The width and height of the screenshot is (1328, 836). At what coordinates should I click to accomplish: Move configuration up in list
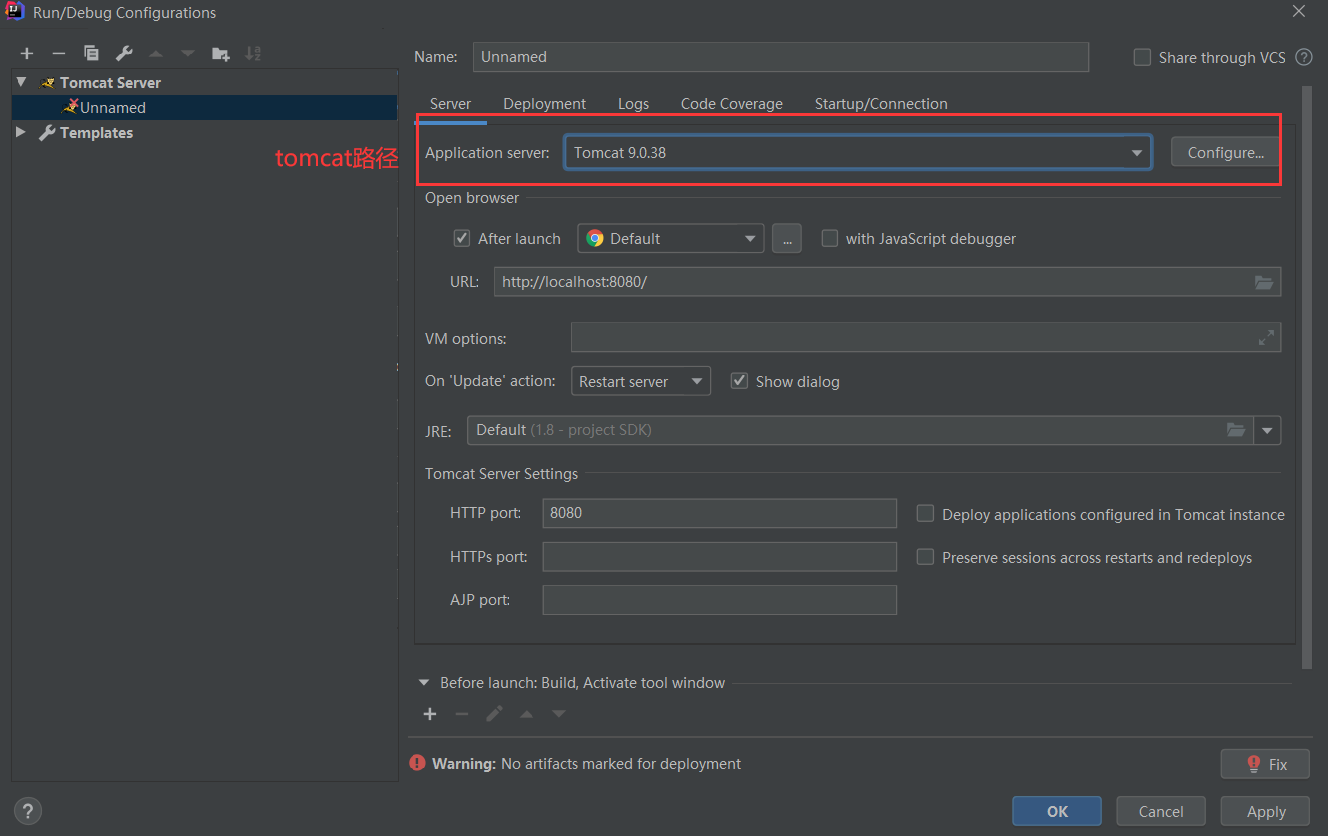pyautogui.click(x=155, y=53)
